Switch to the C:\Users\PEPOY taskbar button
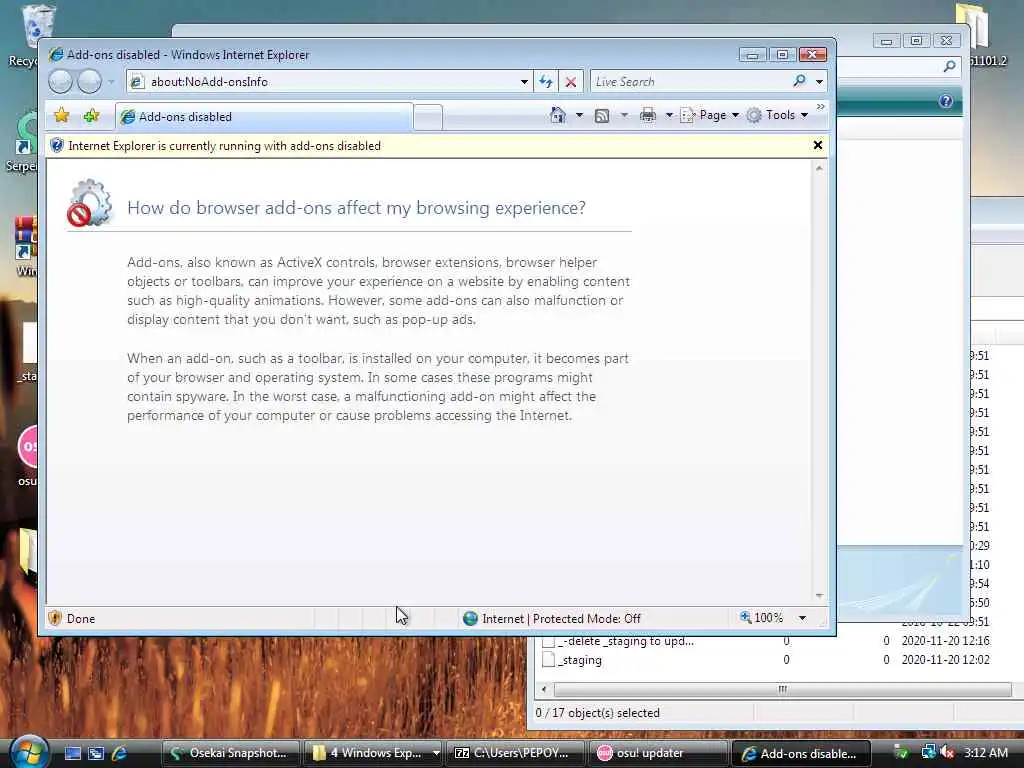The image size is (1024, 768). tap(515, 753)
